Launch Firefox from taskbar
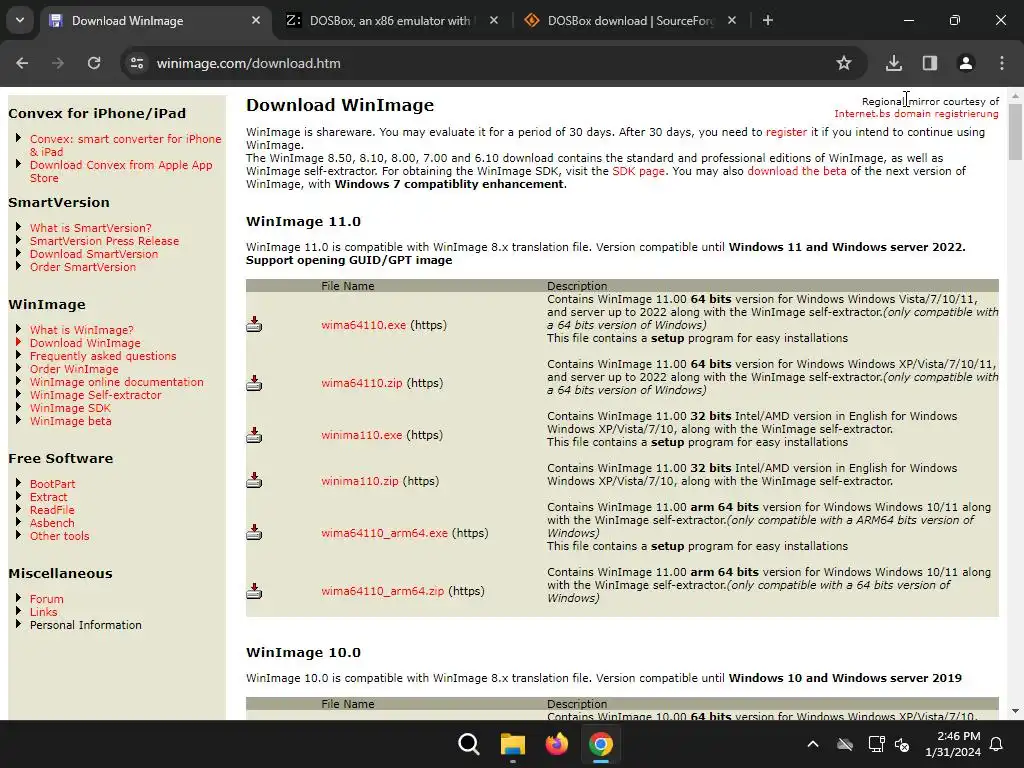Screen dimensions: 1024x768 point(556,744)
